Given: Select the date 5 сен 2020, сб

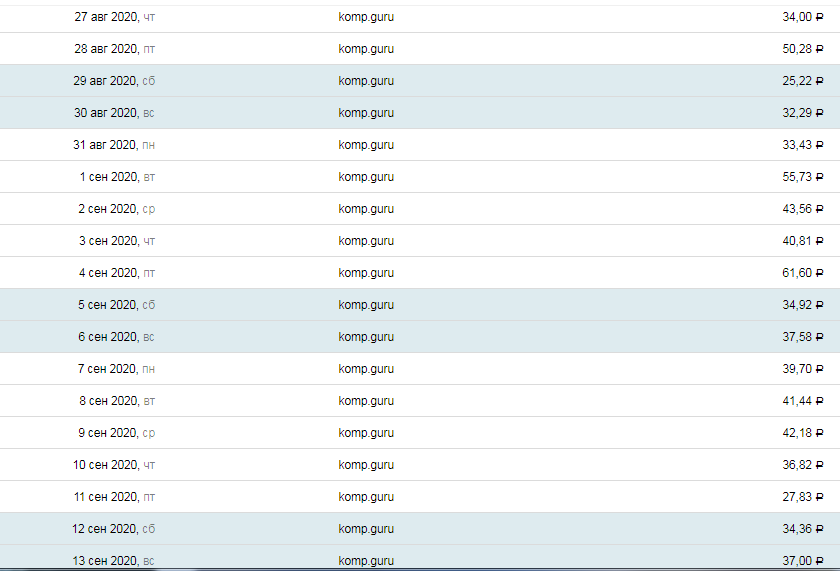Looking at the screenshot, I should coord(117,305).
